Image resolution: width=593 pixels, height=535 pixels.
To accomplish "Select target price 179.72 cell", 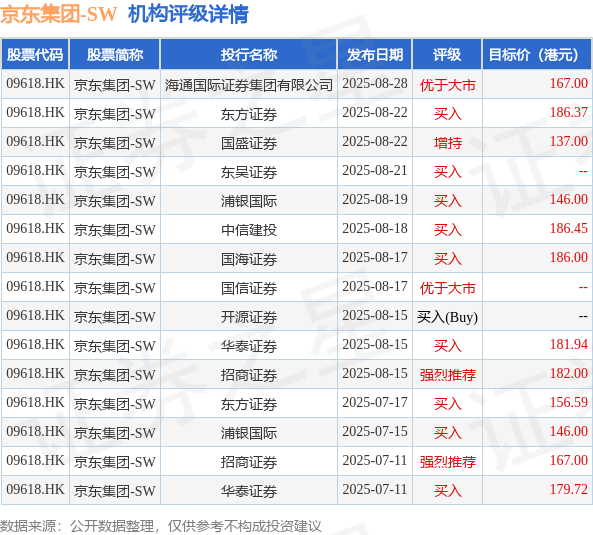I will [x=537, y=490].
